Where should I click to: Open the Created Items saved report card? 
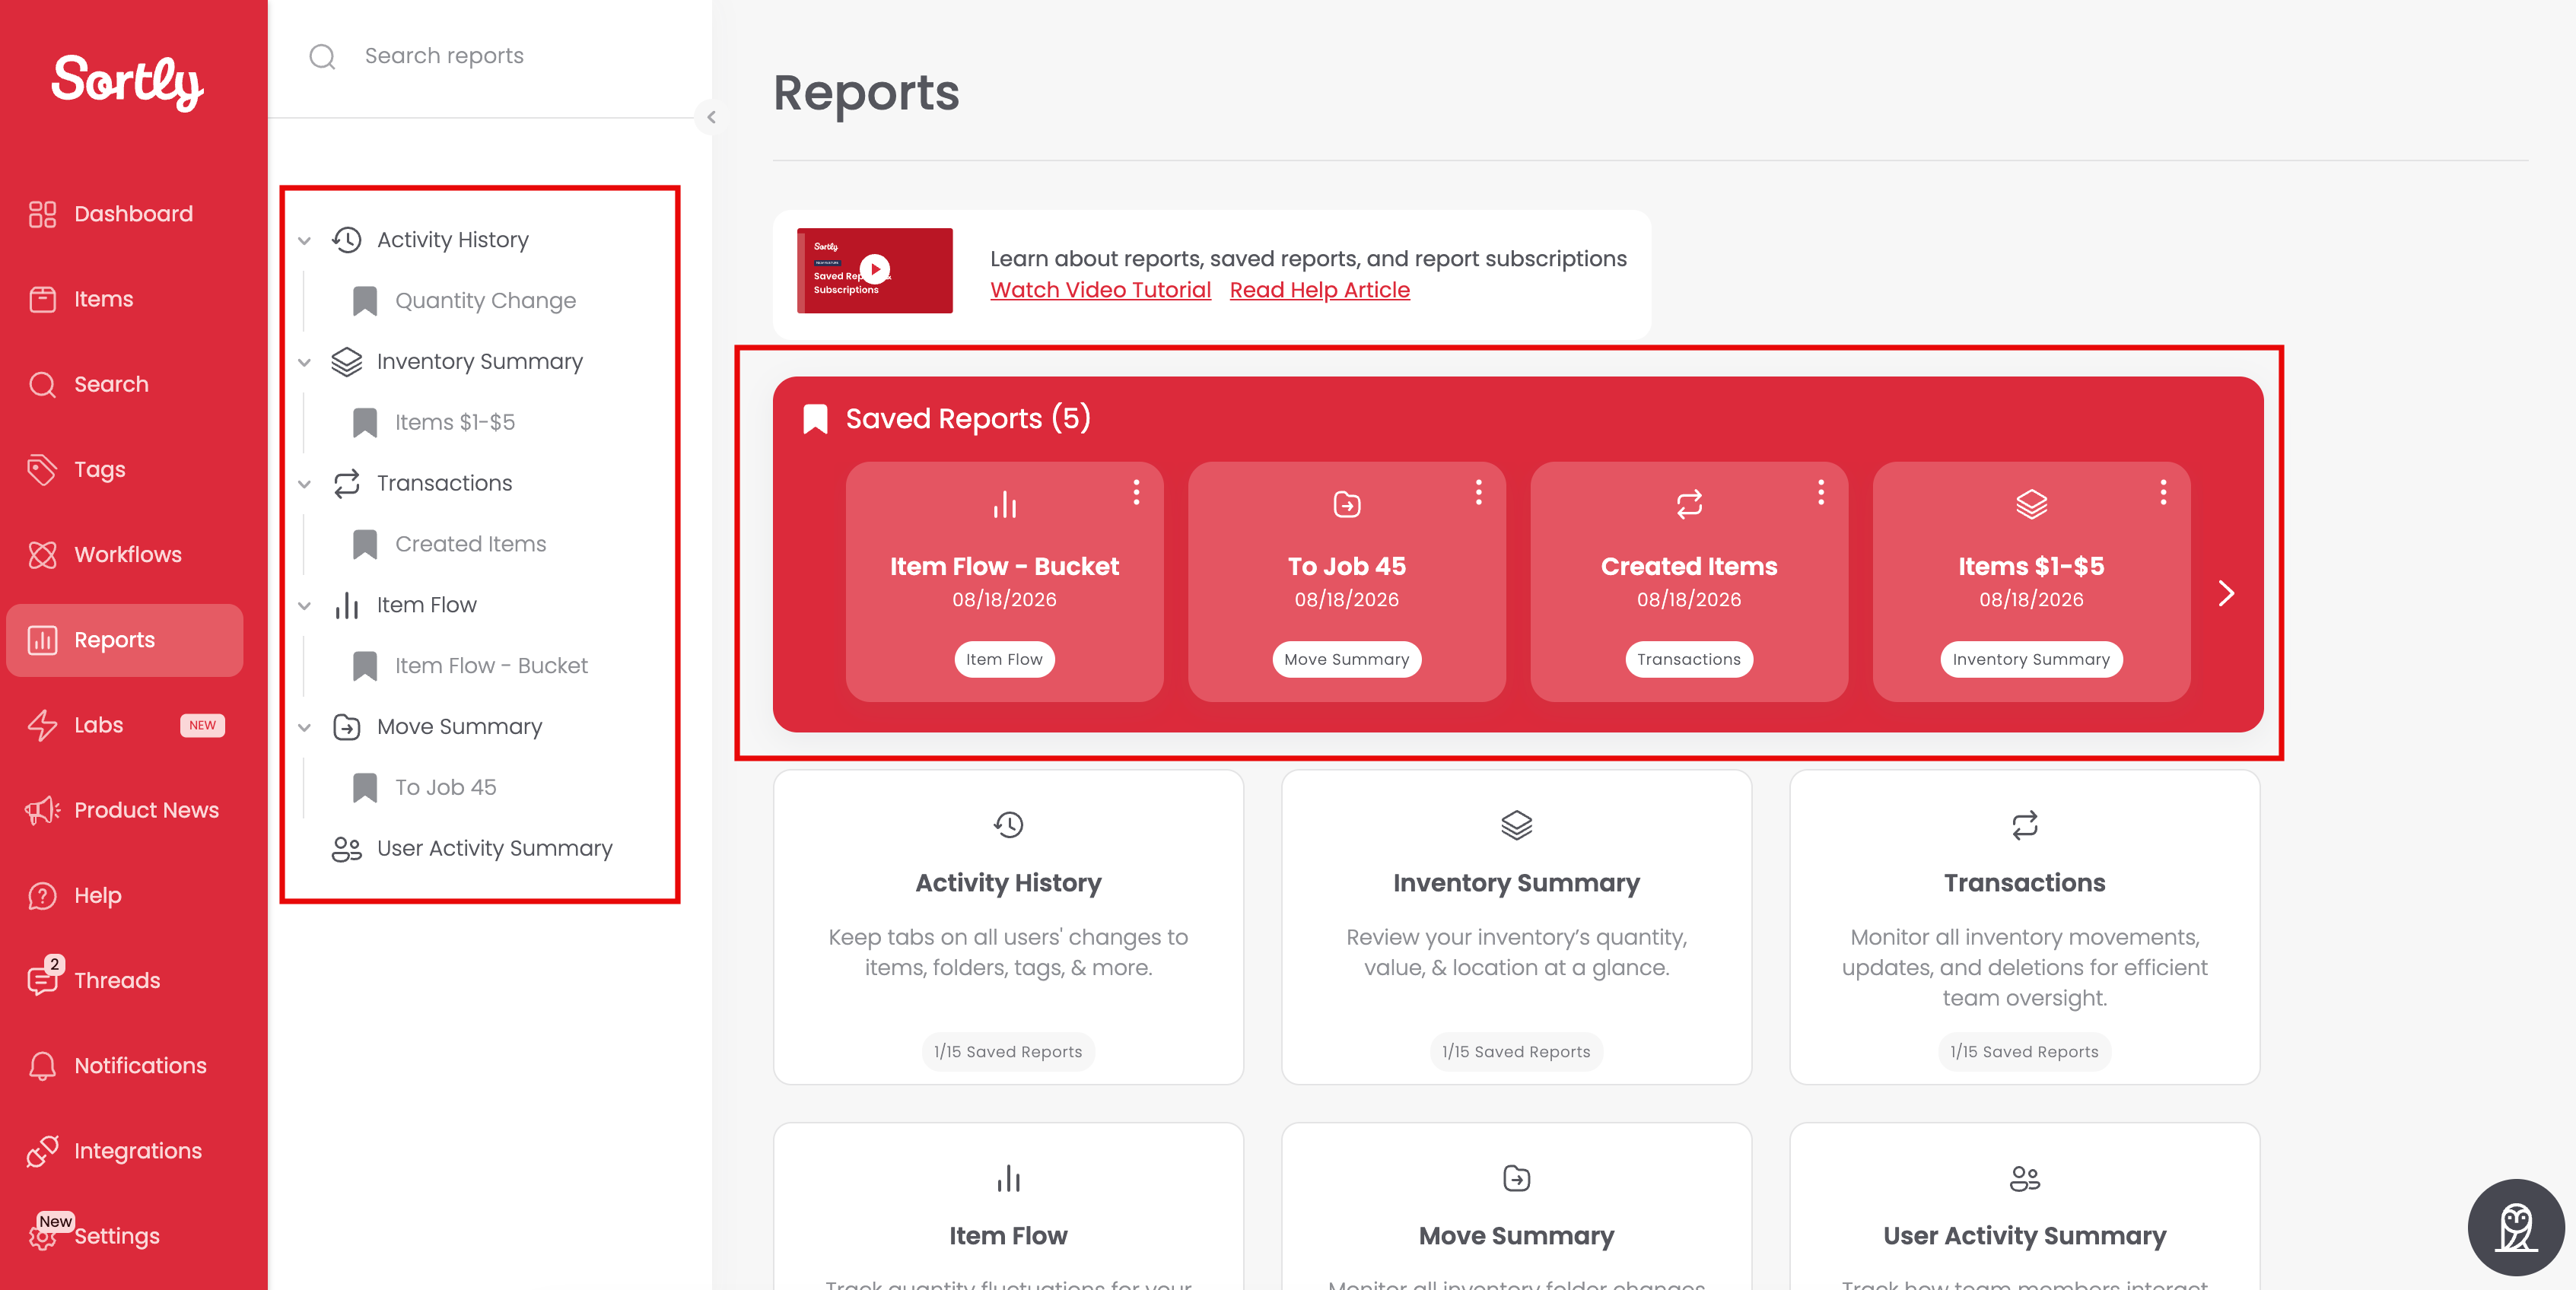tap(1688, 582)
